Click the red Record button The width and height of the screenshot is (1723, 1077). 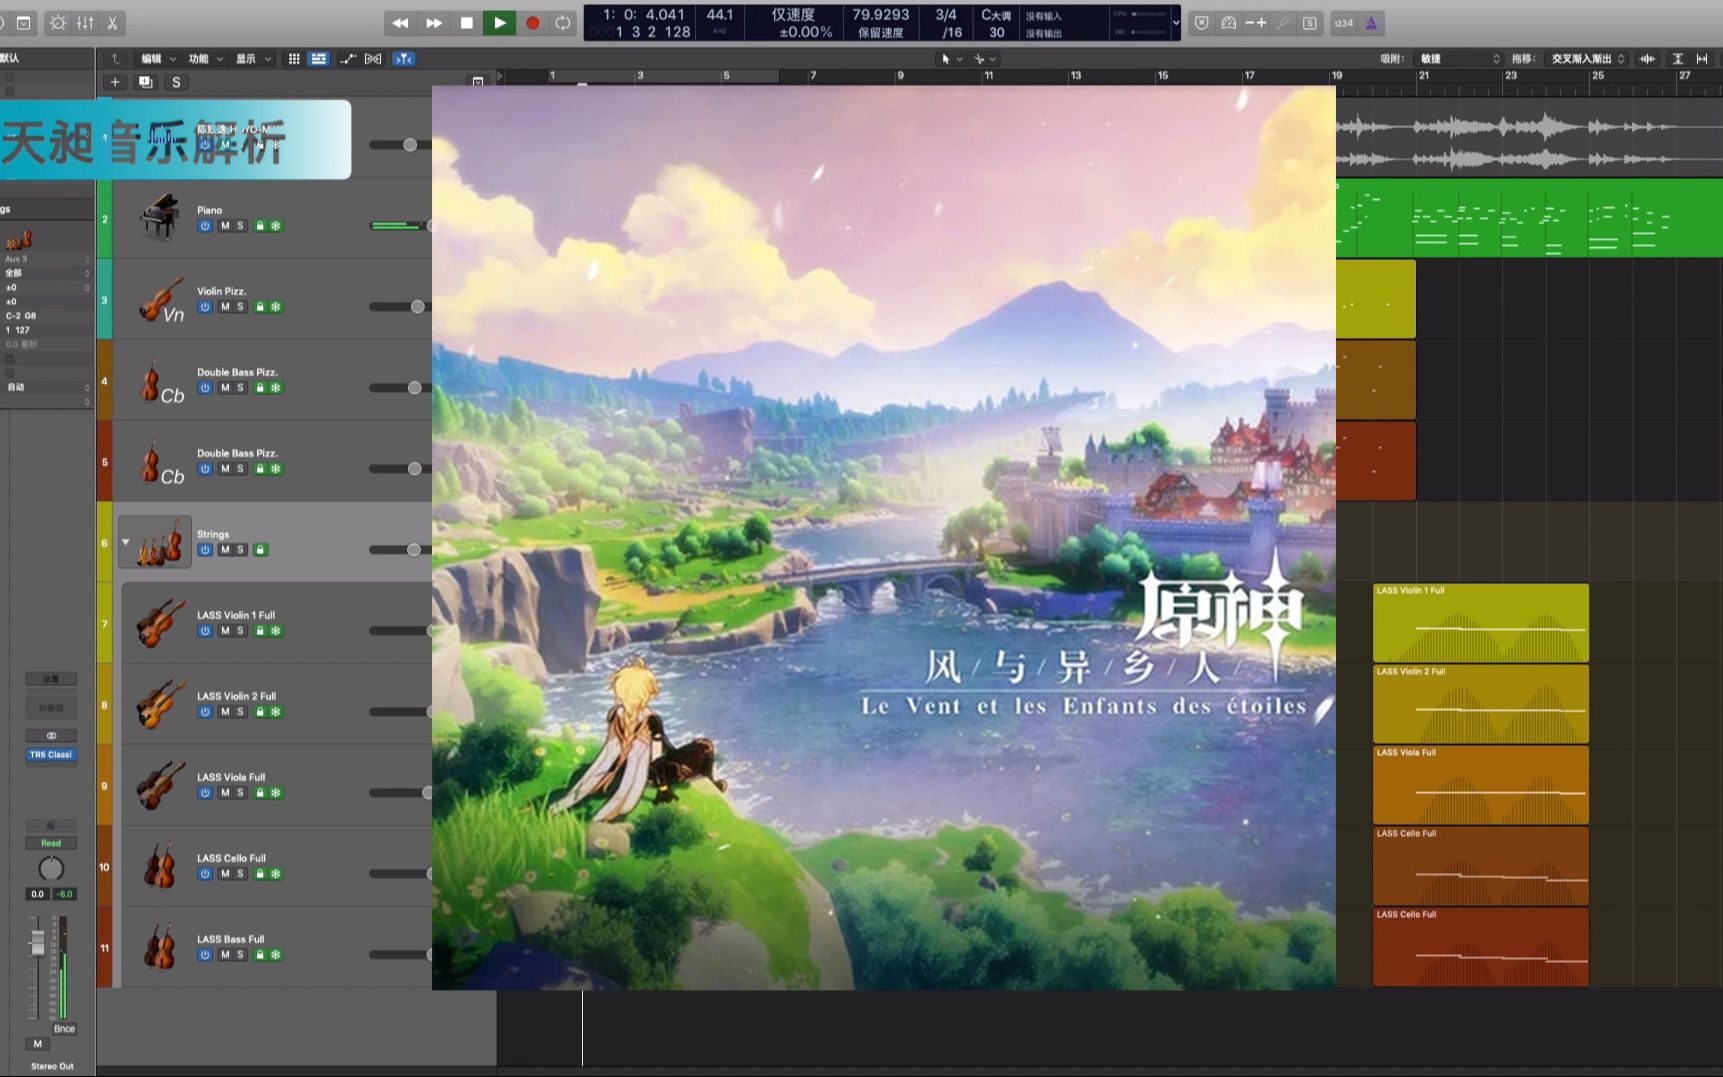pos(532,23)
